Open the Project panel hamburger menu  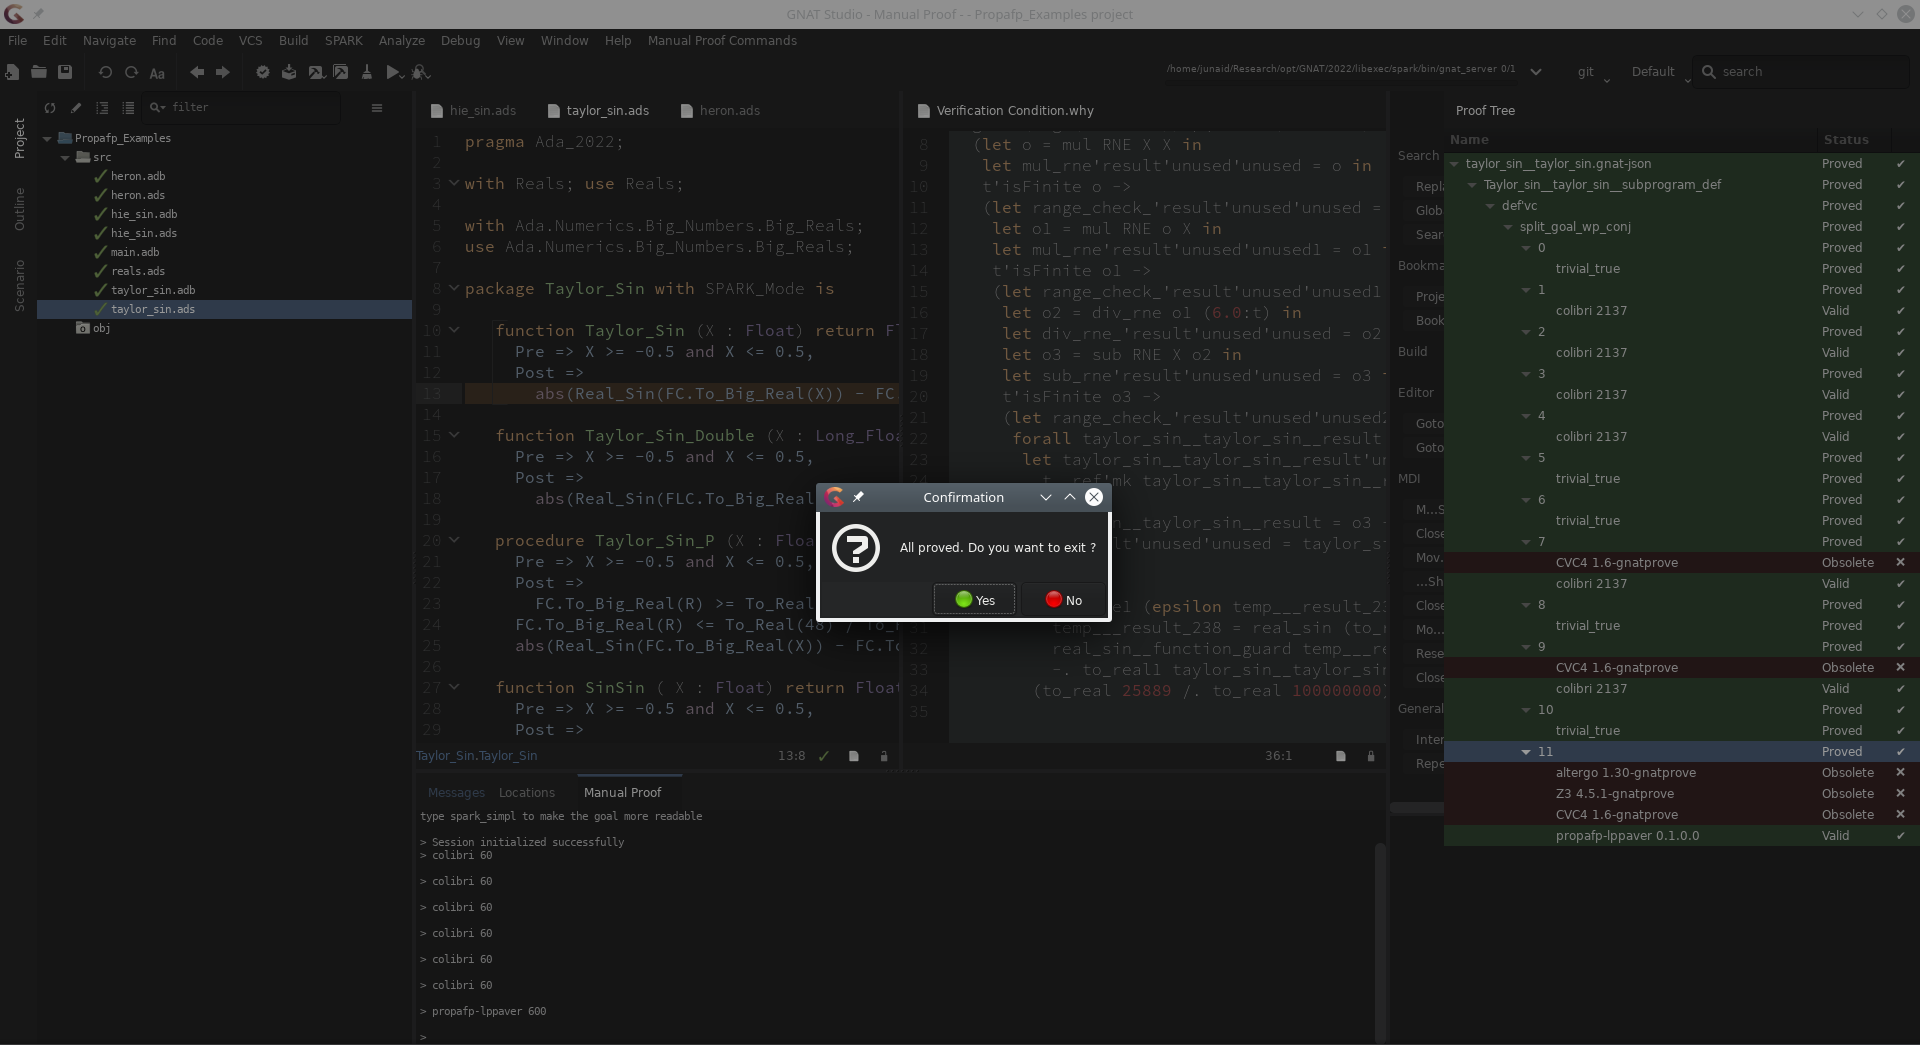tap(377, 107)
